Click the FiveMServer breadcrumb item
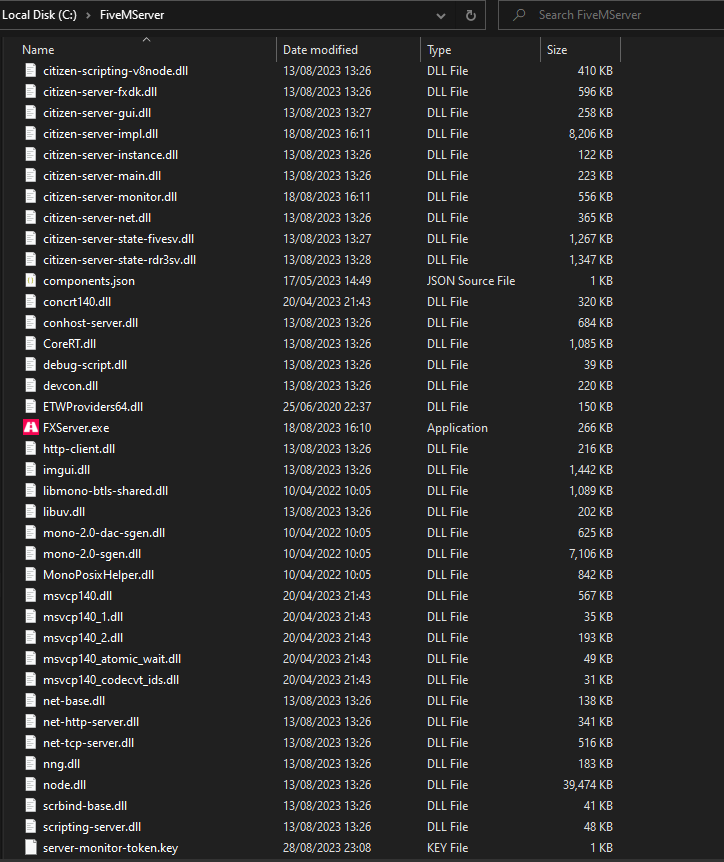Viewport: 724px width, 862px height. click(x=134, y=15)
